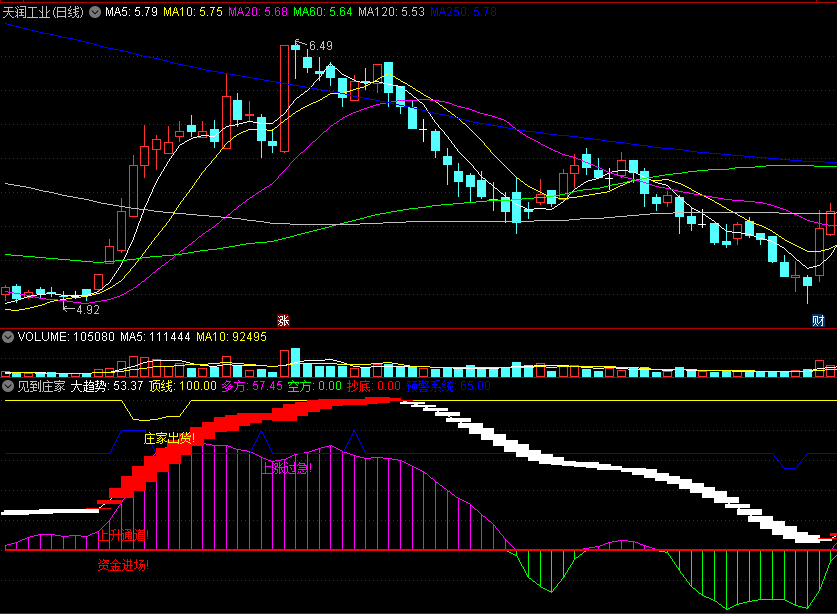Click the VOLUME: 105080 label

point(66,337)
